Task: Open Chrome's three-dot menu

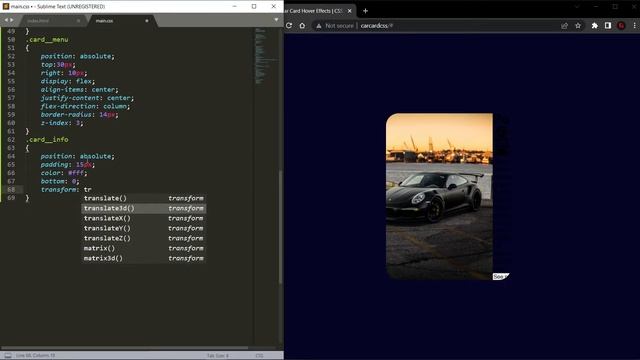Action: [x=634, y=26]
